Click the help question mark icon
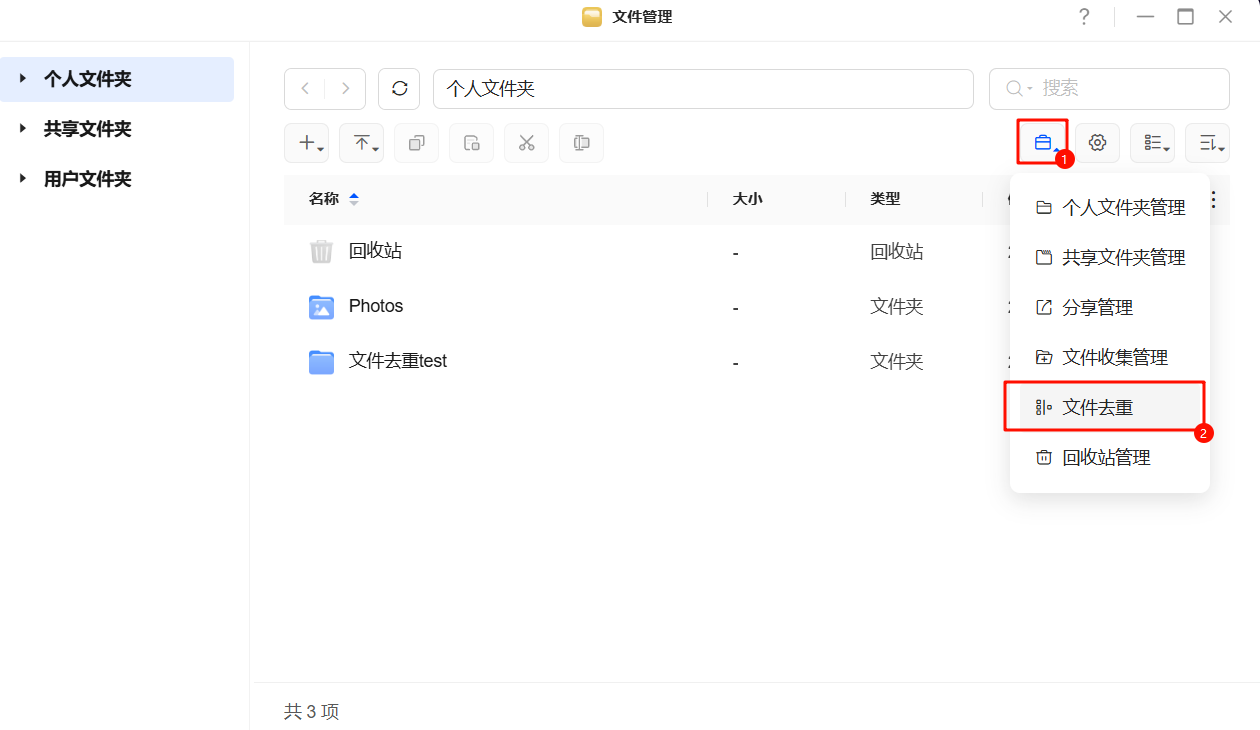 (1084, 17)
